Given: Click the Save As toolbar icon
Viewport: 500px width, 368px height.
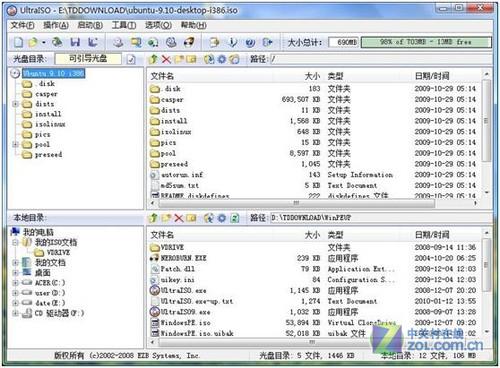Looking at the screenshot, I should click(93, 42).
